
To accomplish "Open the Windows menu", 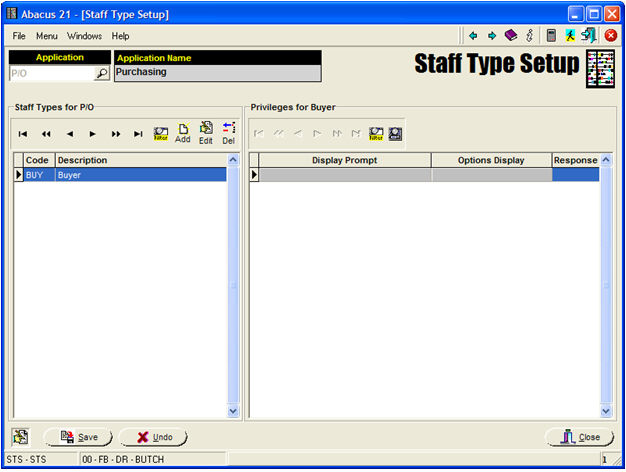I will (x=84, y=36).
